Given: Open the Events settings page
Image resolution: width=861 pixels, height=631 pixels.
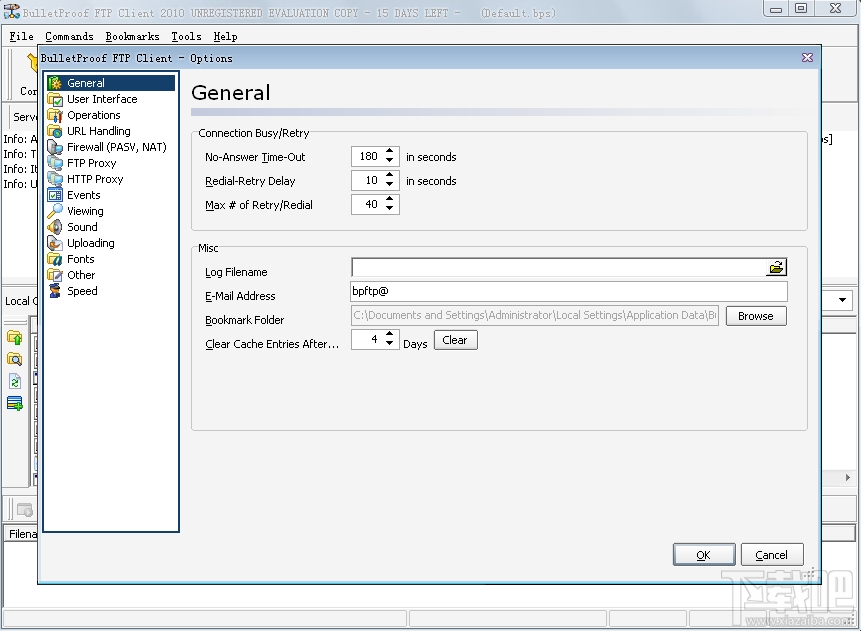Looking at the screenshot, I should click(x=84, y=195).
